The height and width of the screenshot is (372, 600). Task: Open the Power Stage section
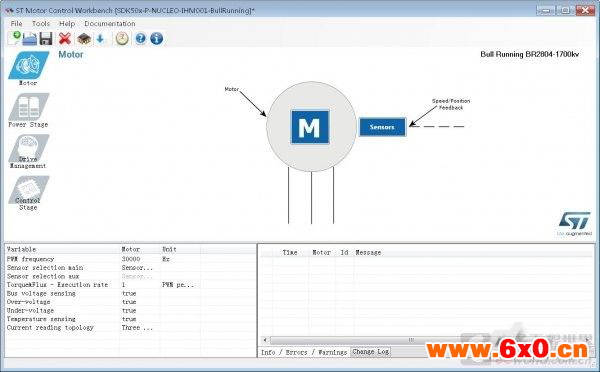click(x=28, y=110)
